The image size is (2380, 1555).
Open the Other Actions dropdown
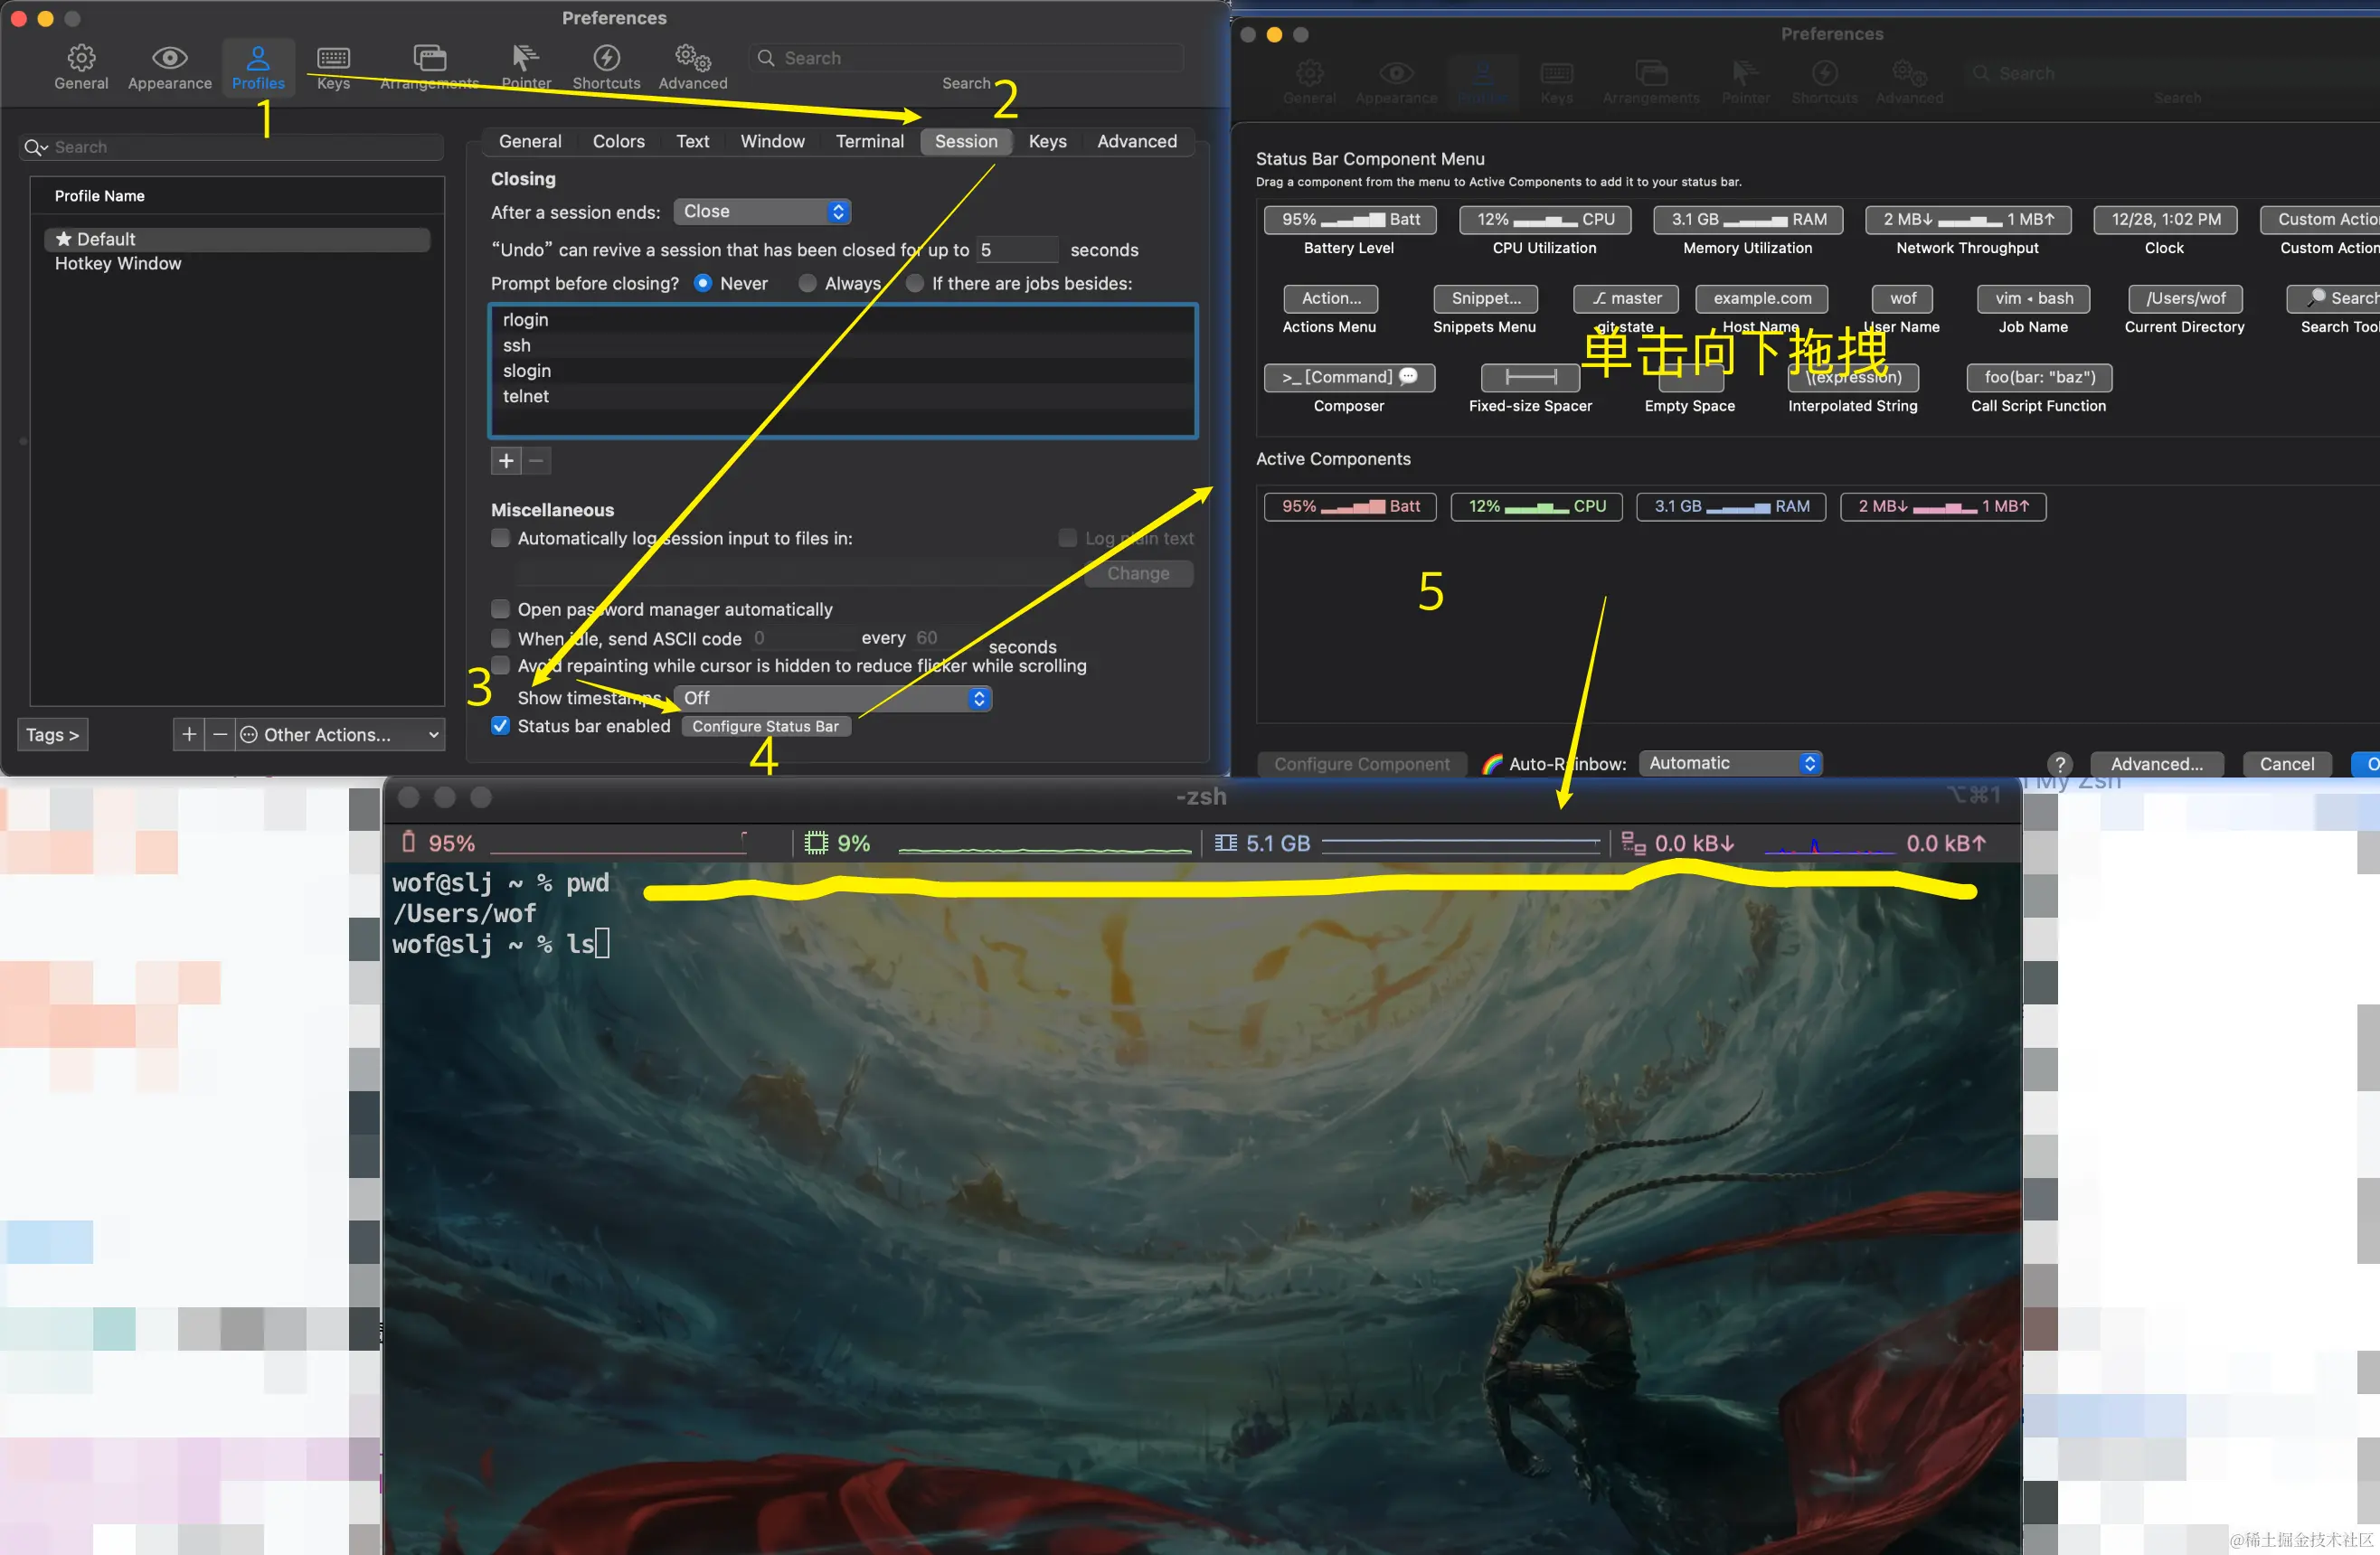(340, 735)
